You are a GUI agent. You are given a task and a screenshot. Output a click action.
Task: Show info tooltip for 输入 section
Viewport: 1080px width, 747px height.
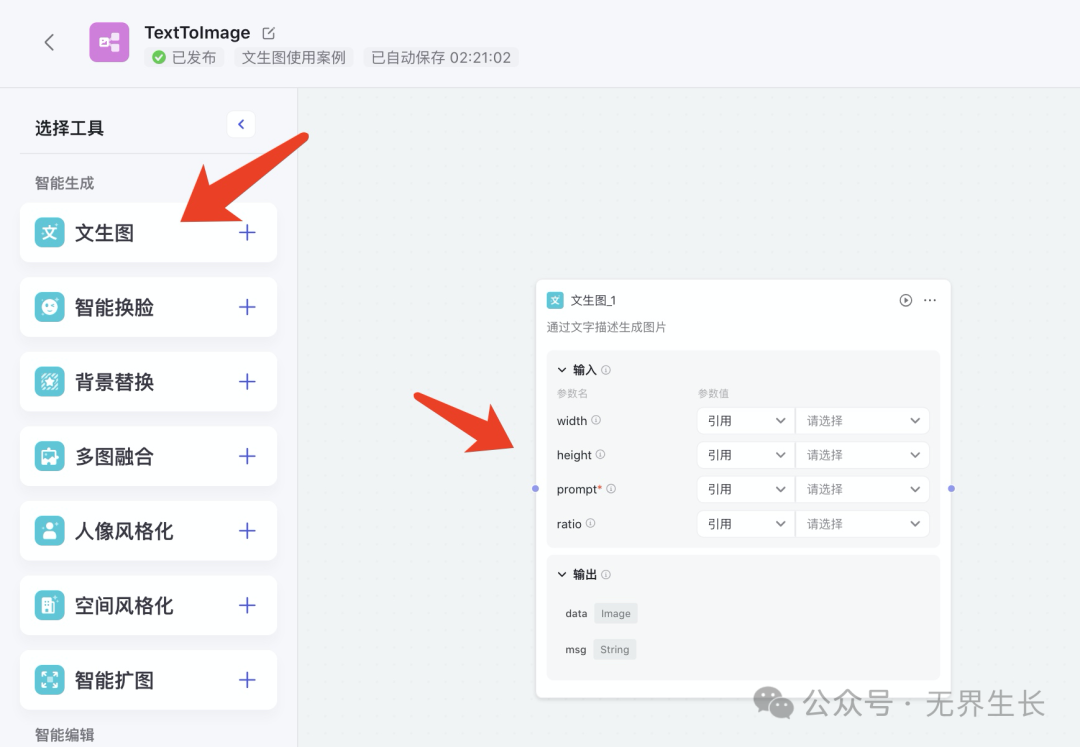pos(605,370)
